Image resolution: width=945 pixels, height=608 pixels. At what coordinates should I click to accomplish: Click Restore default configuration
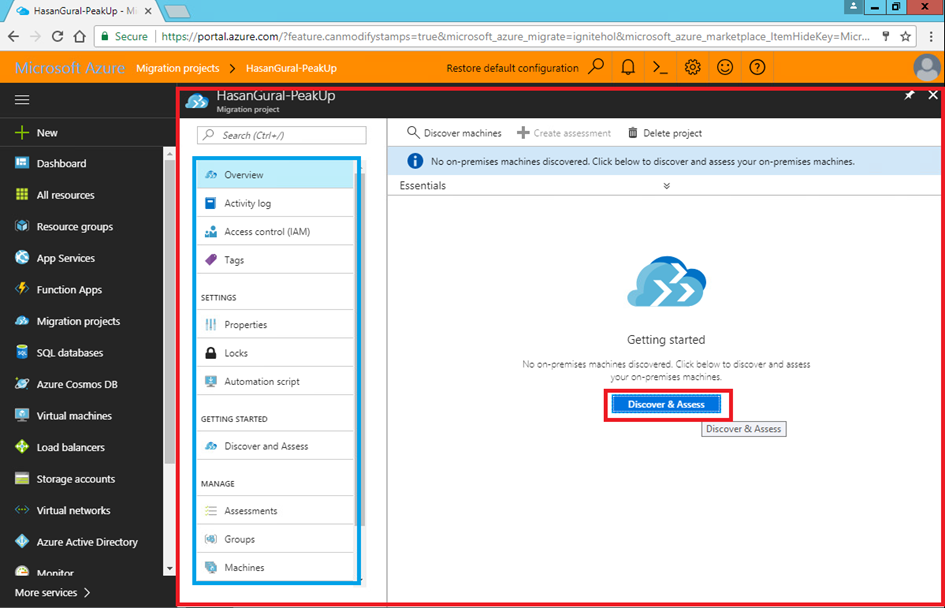[512, 68]
